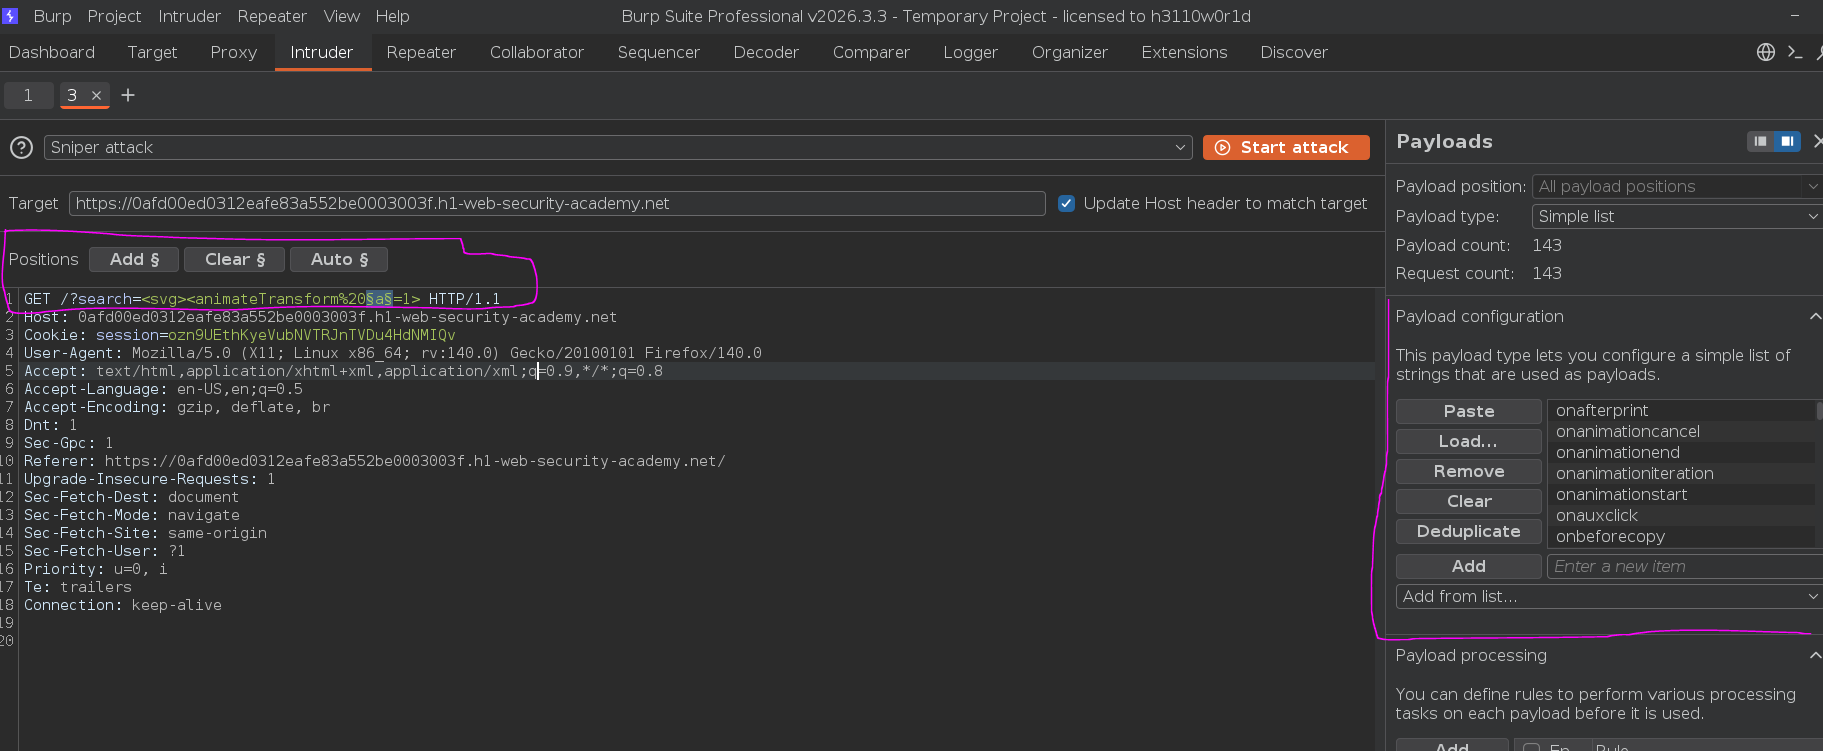Click the Remove payload button
Screen dimensions: 1823x751
click(1468, 471)
